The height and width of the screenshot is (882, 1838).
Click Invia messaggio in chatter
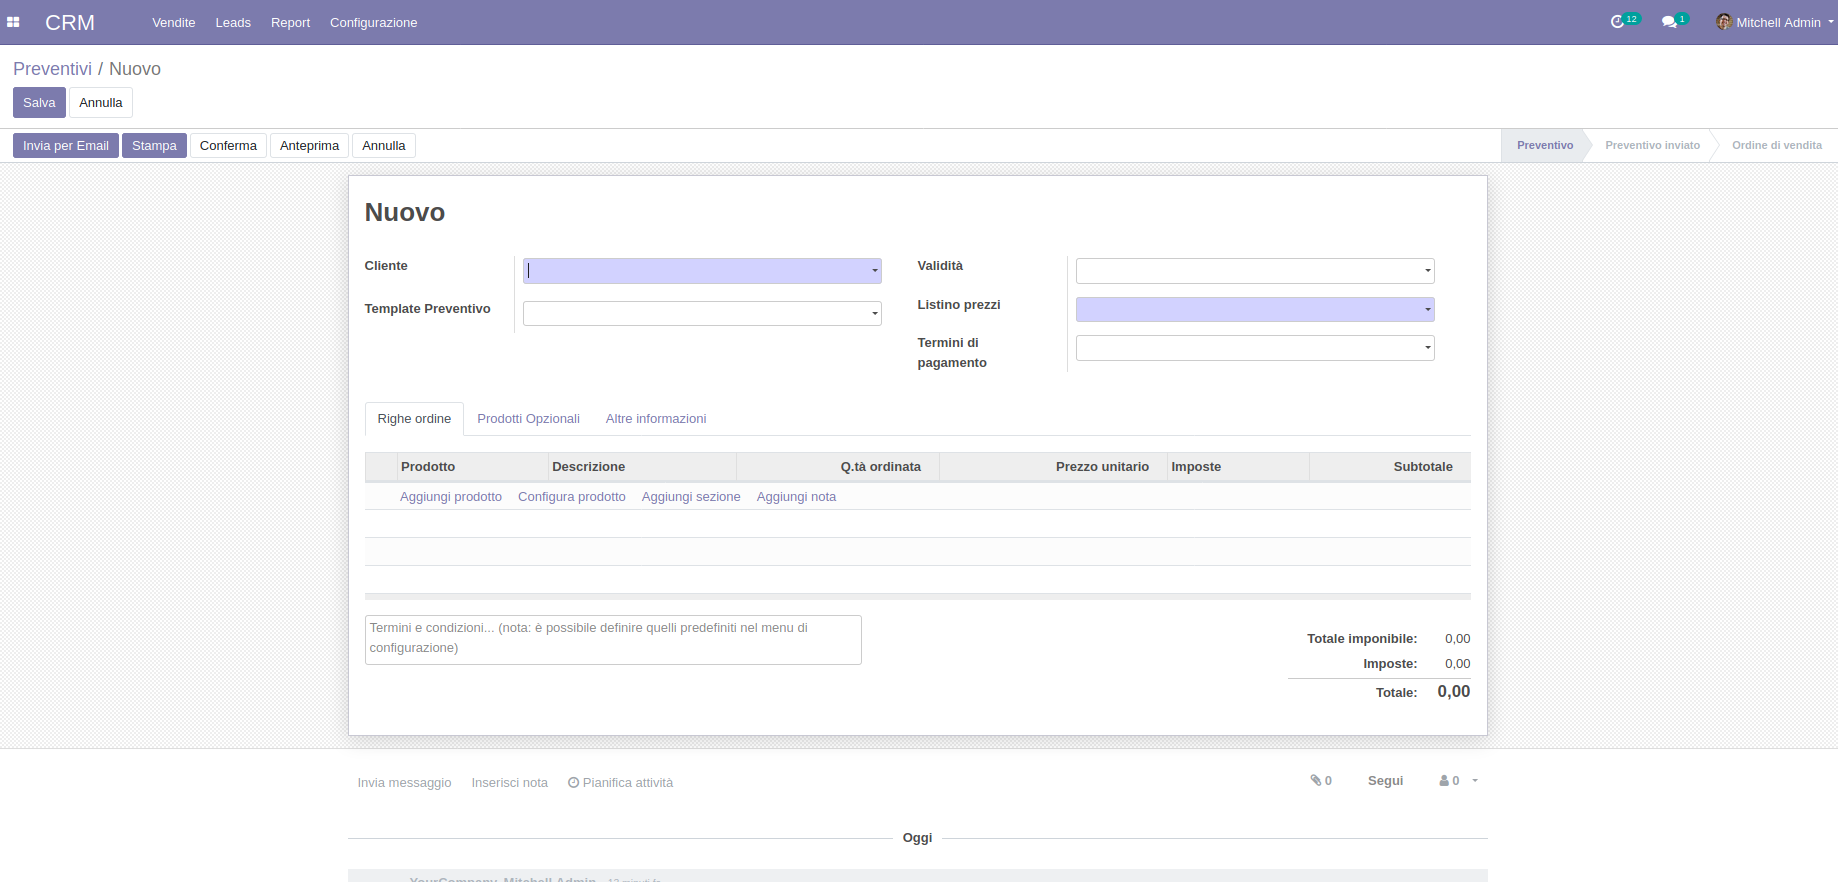(404, 783)
